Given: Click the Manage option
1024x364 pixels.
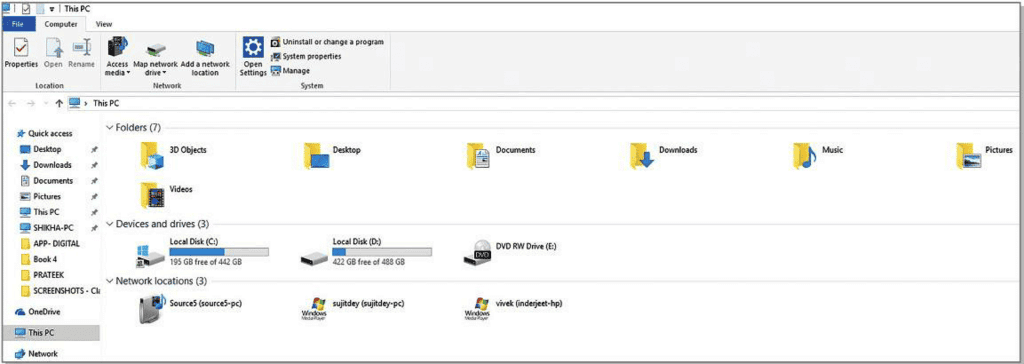Looking at the screenshot, I should 290,71.
